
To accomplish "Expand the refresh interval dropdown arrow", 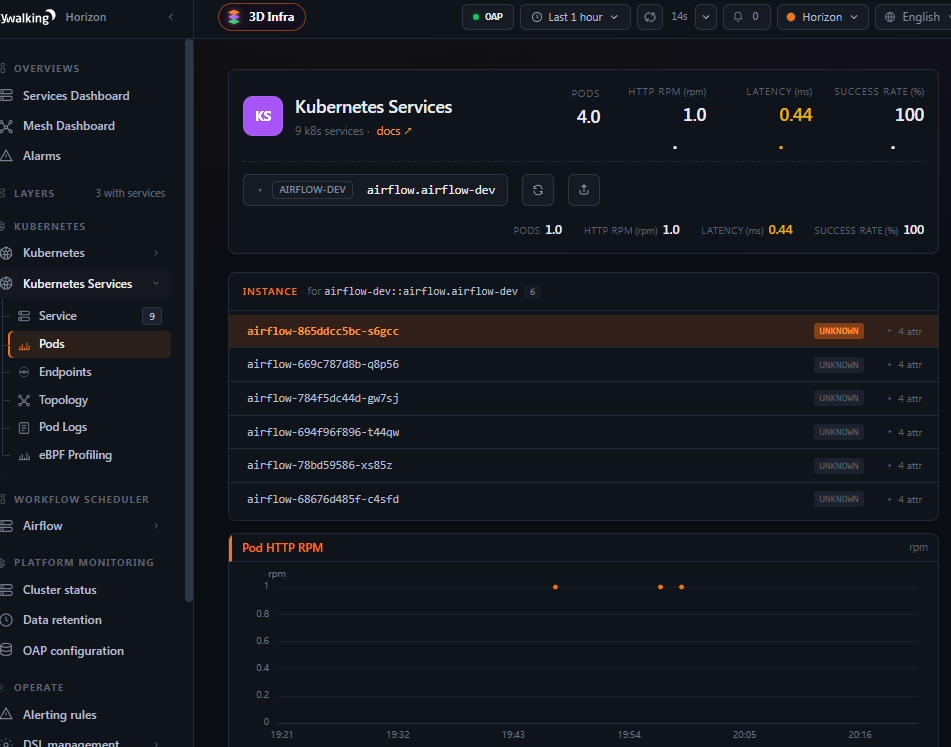I will click(x=706, y=17).
